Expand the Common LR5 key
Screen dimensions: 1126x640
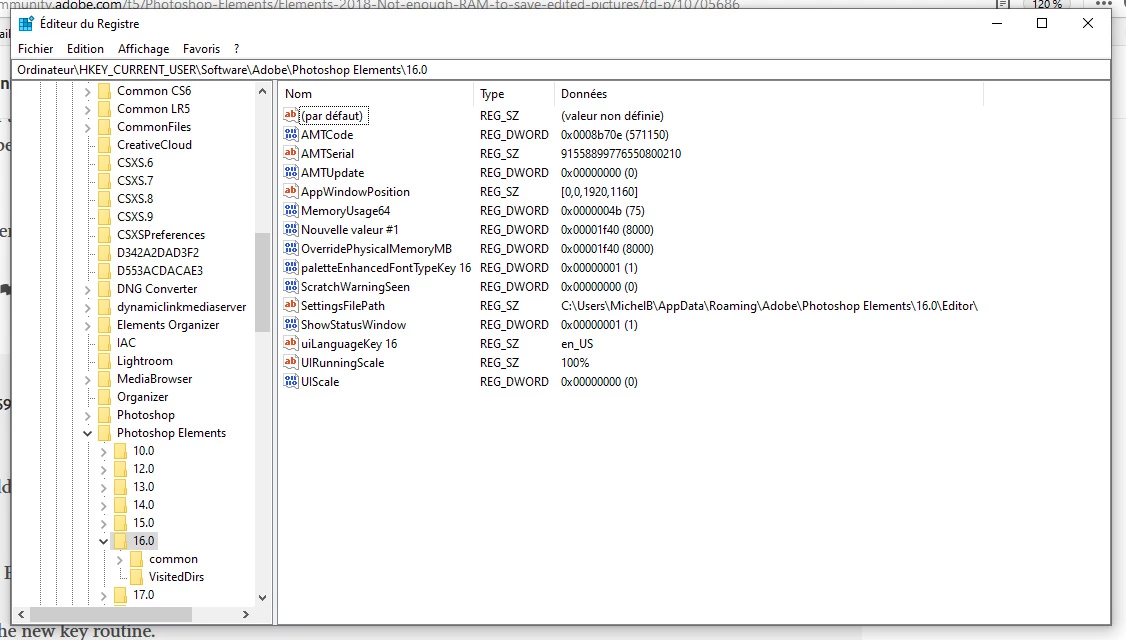(88, 109)
